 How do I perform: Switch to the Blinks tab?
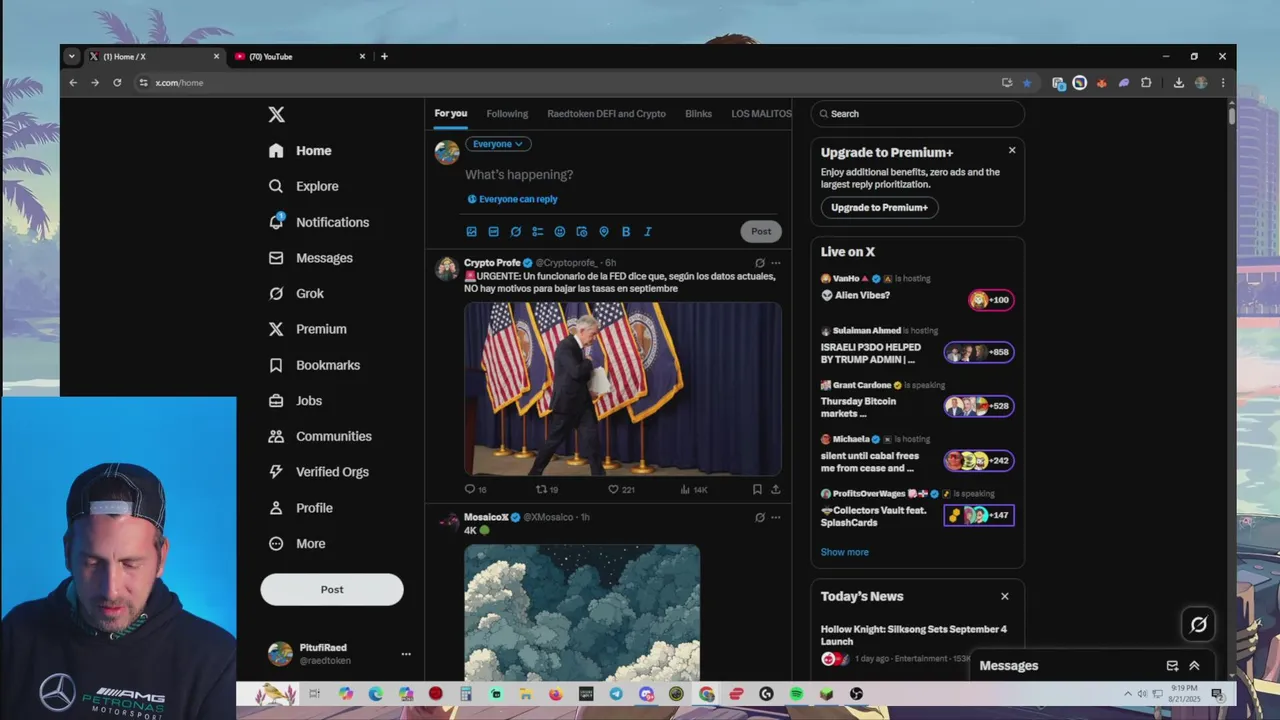(698, 114)
